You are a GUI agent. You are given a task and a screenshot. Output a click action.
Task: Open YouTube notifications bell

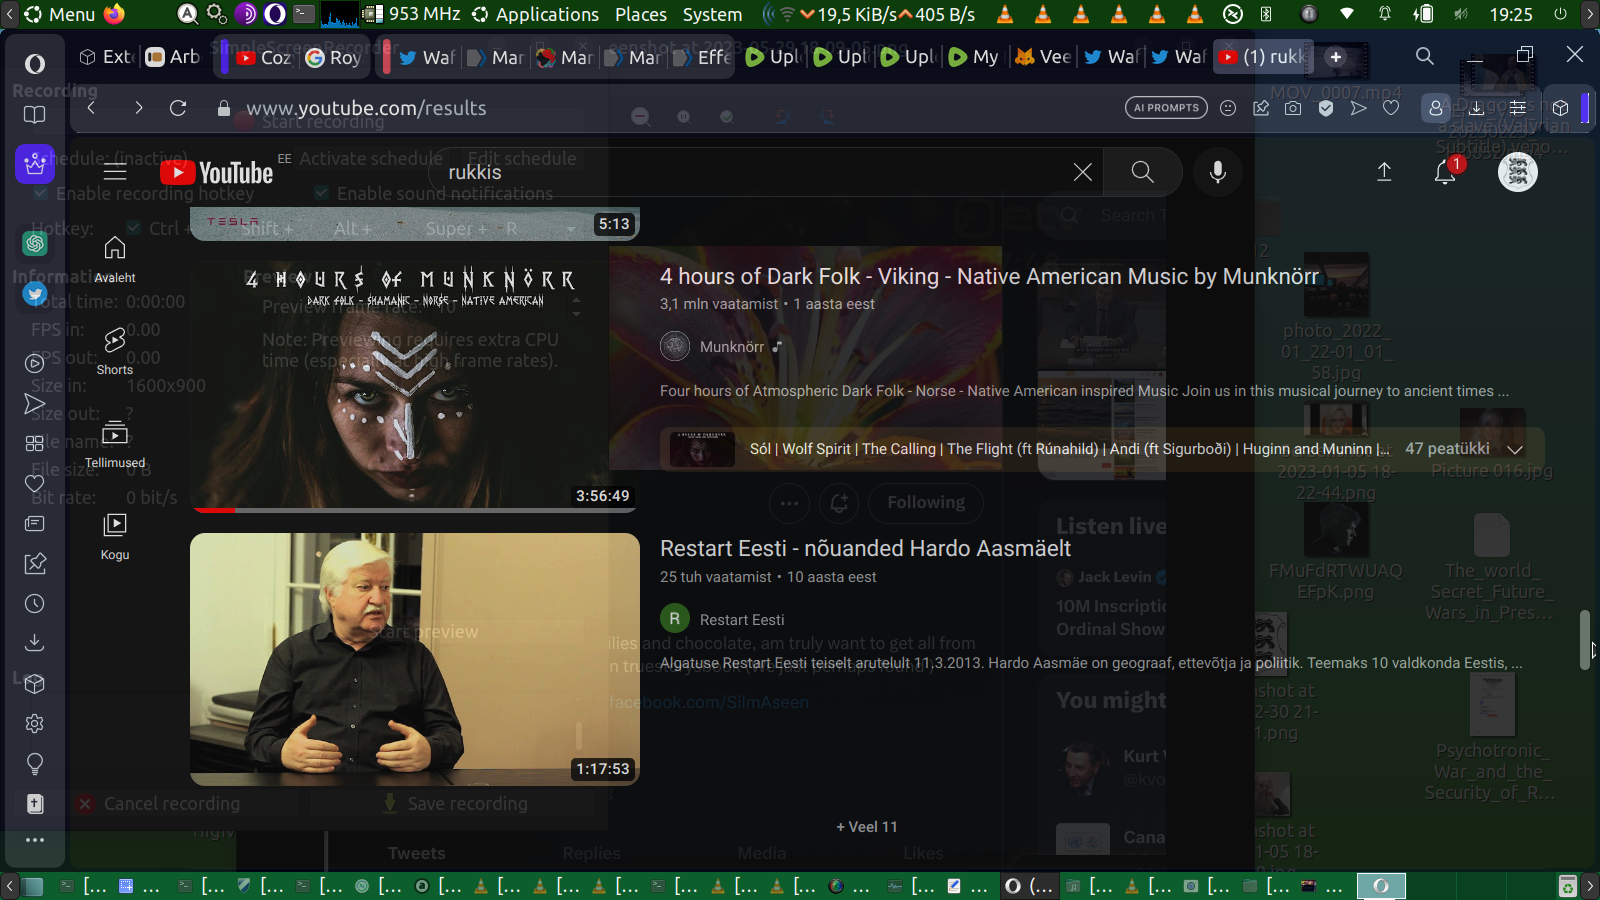point(1445,172)
